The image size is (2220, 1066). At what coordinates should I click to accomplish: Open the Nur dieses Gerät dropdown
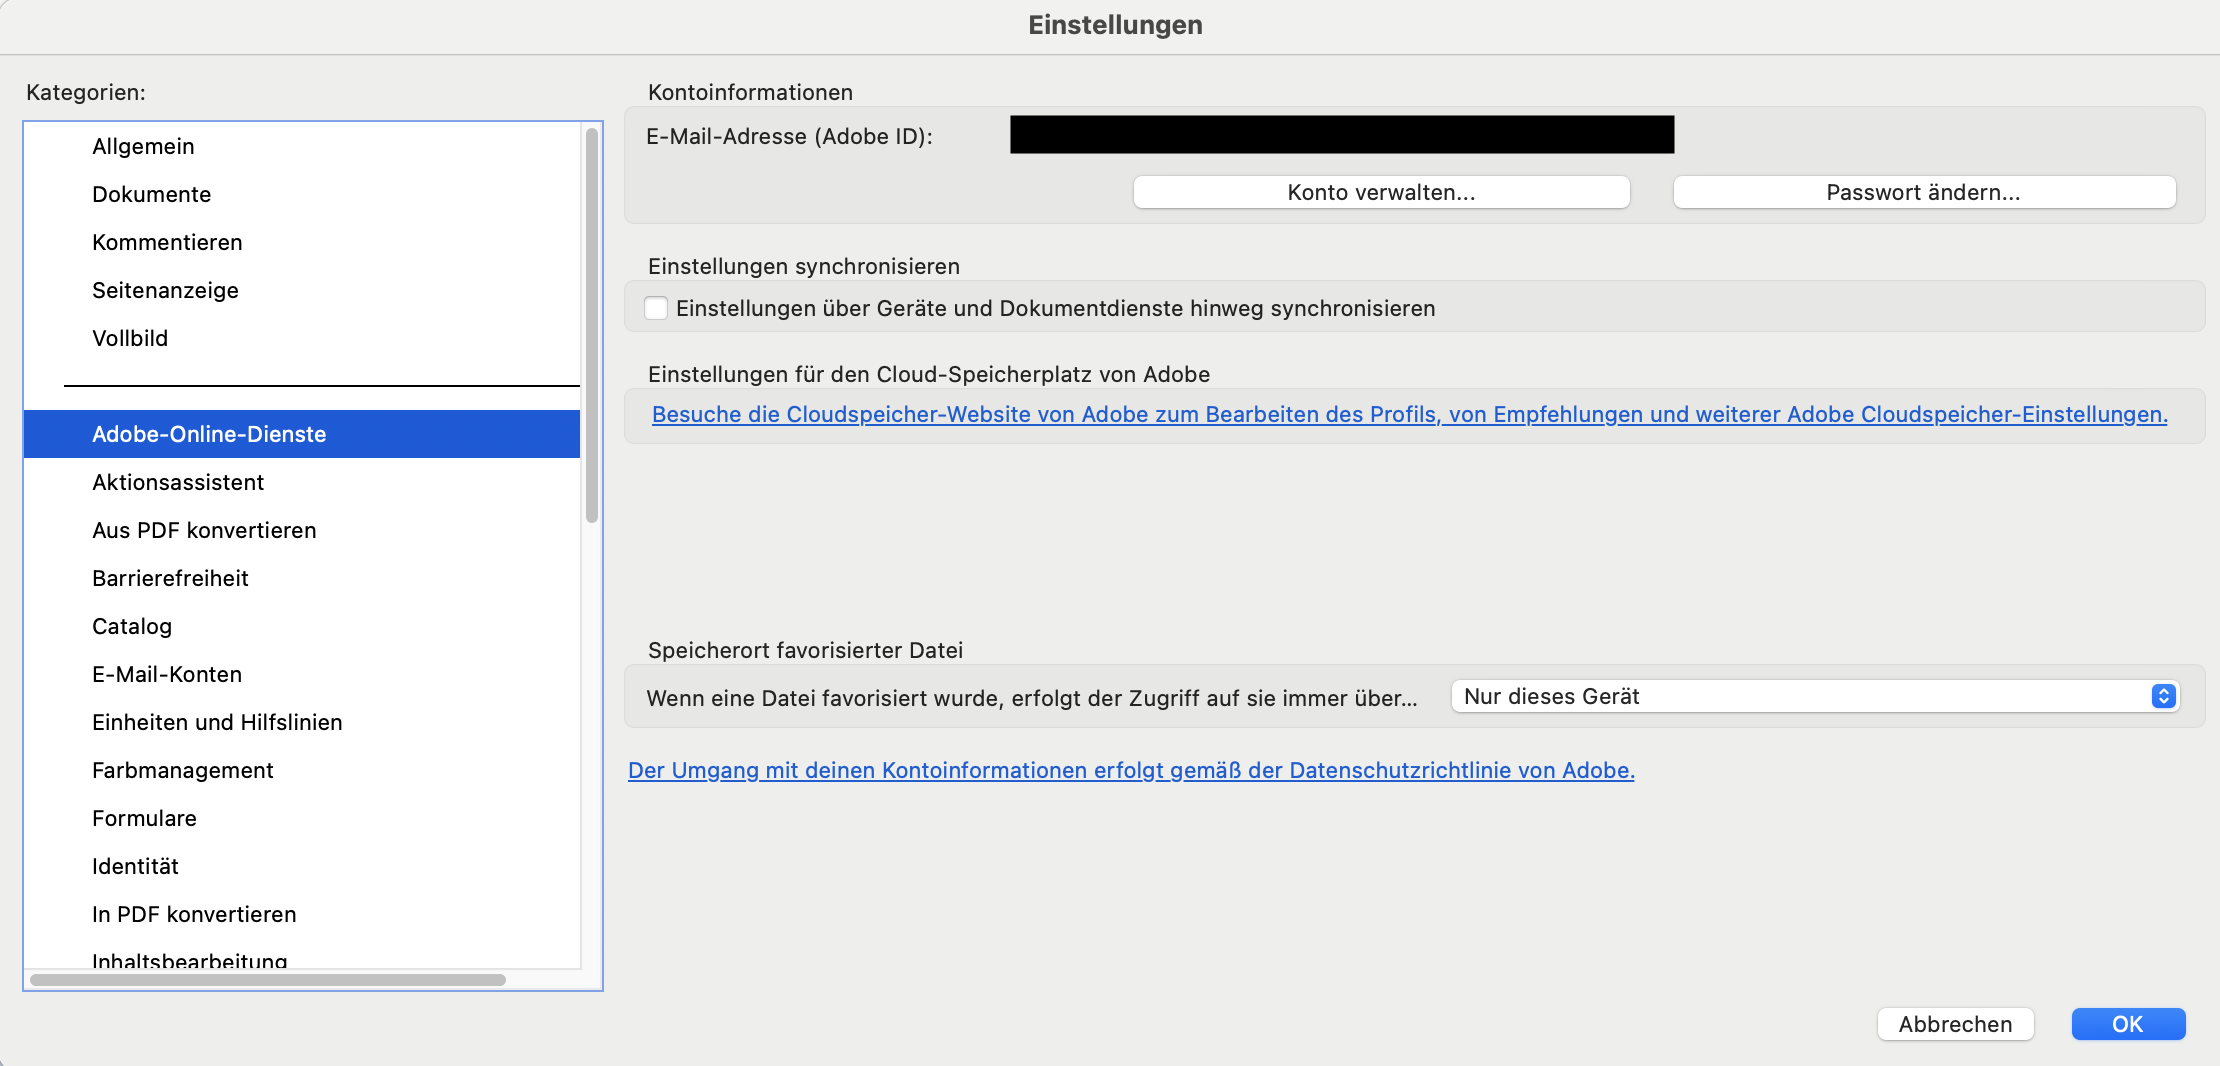1815,696
